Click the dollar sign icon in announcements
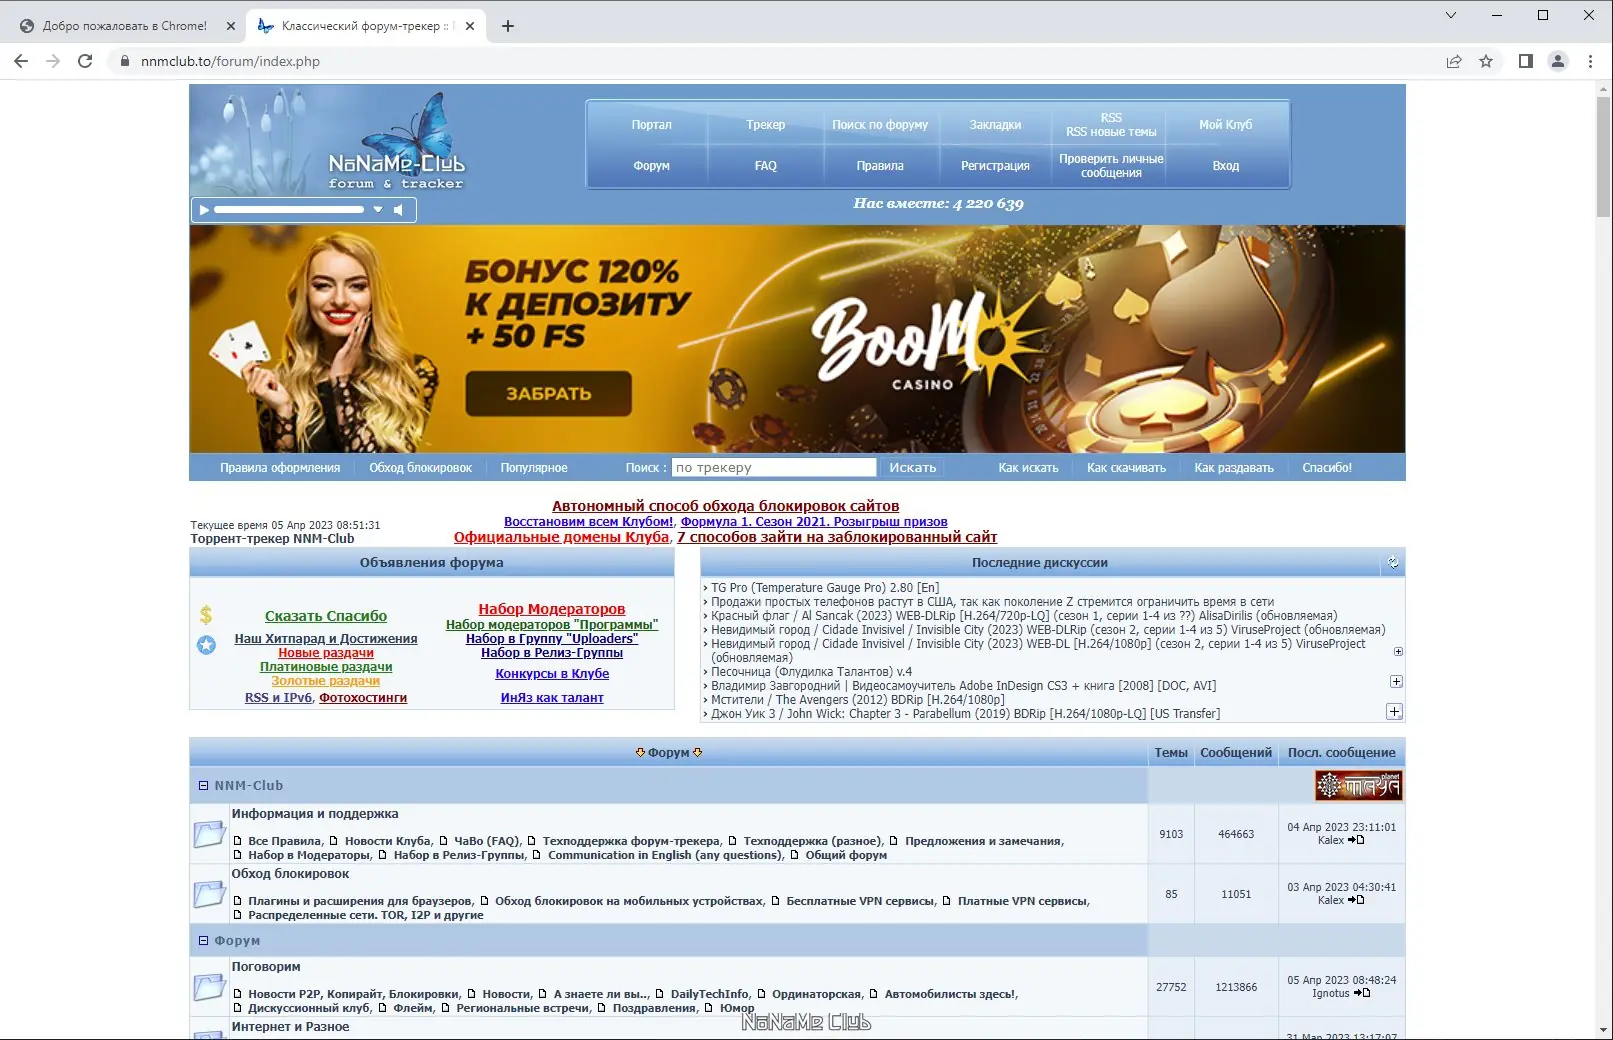This screenshot has height=1040, width=1613. (206, 615)
